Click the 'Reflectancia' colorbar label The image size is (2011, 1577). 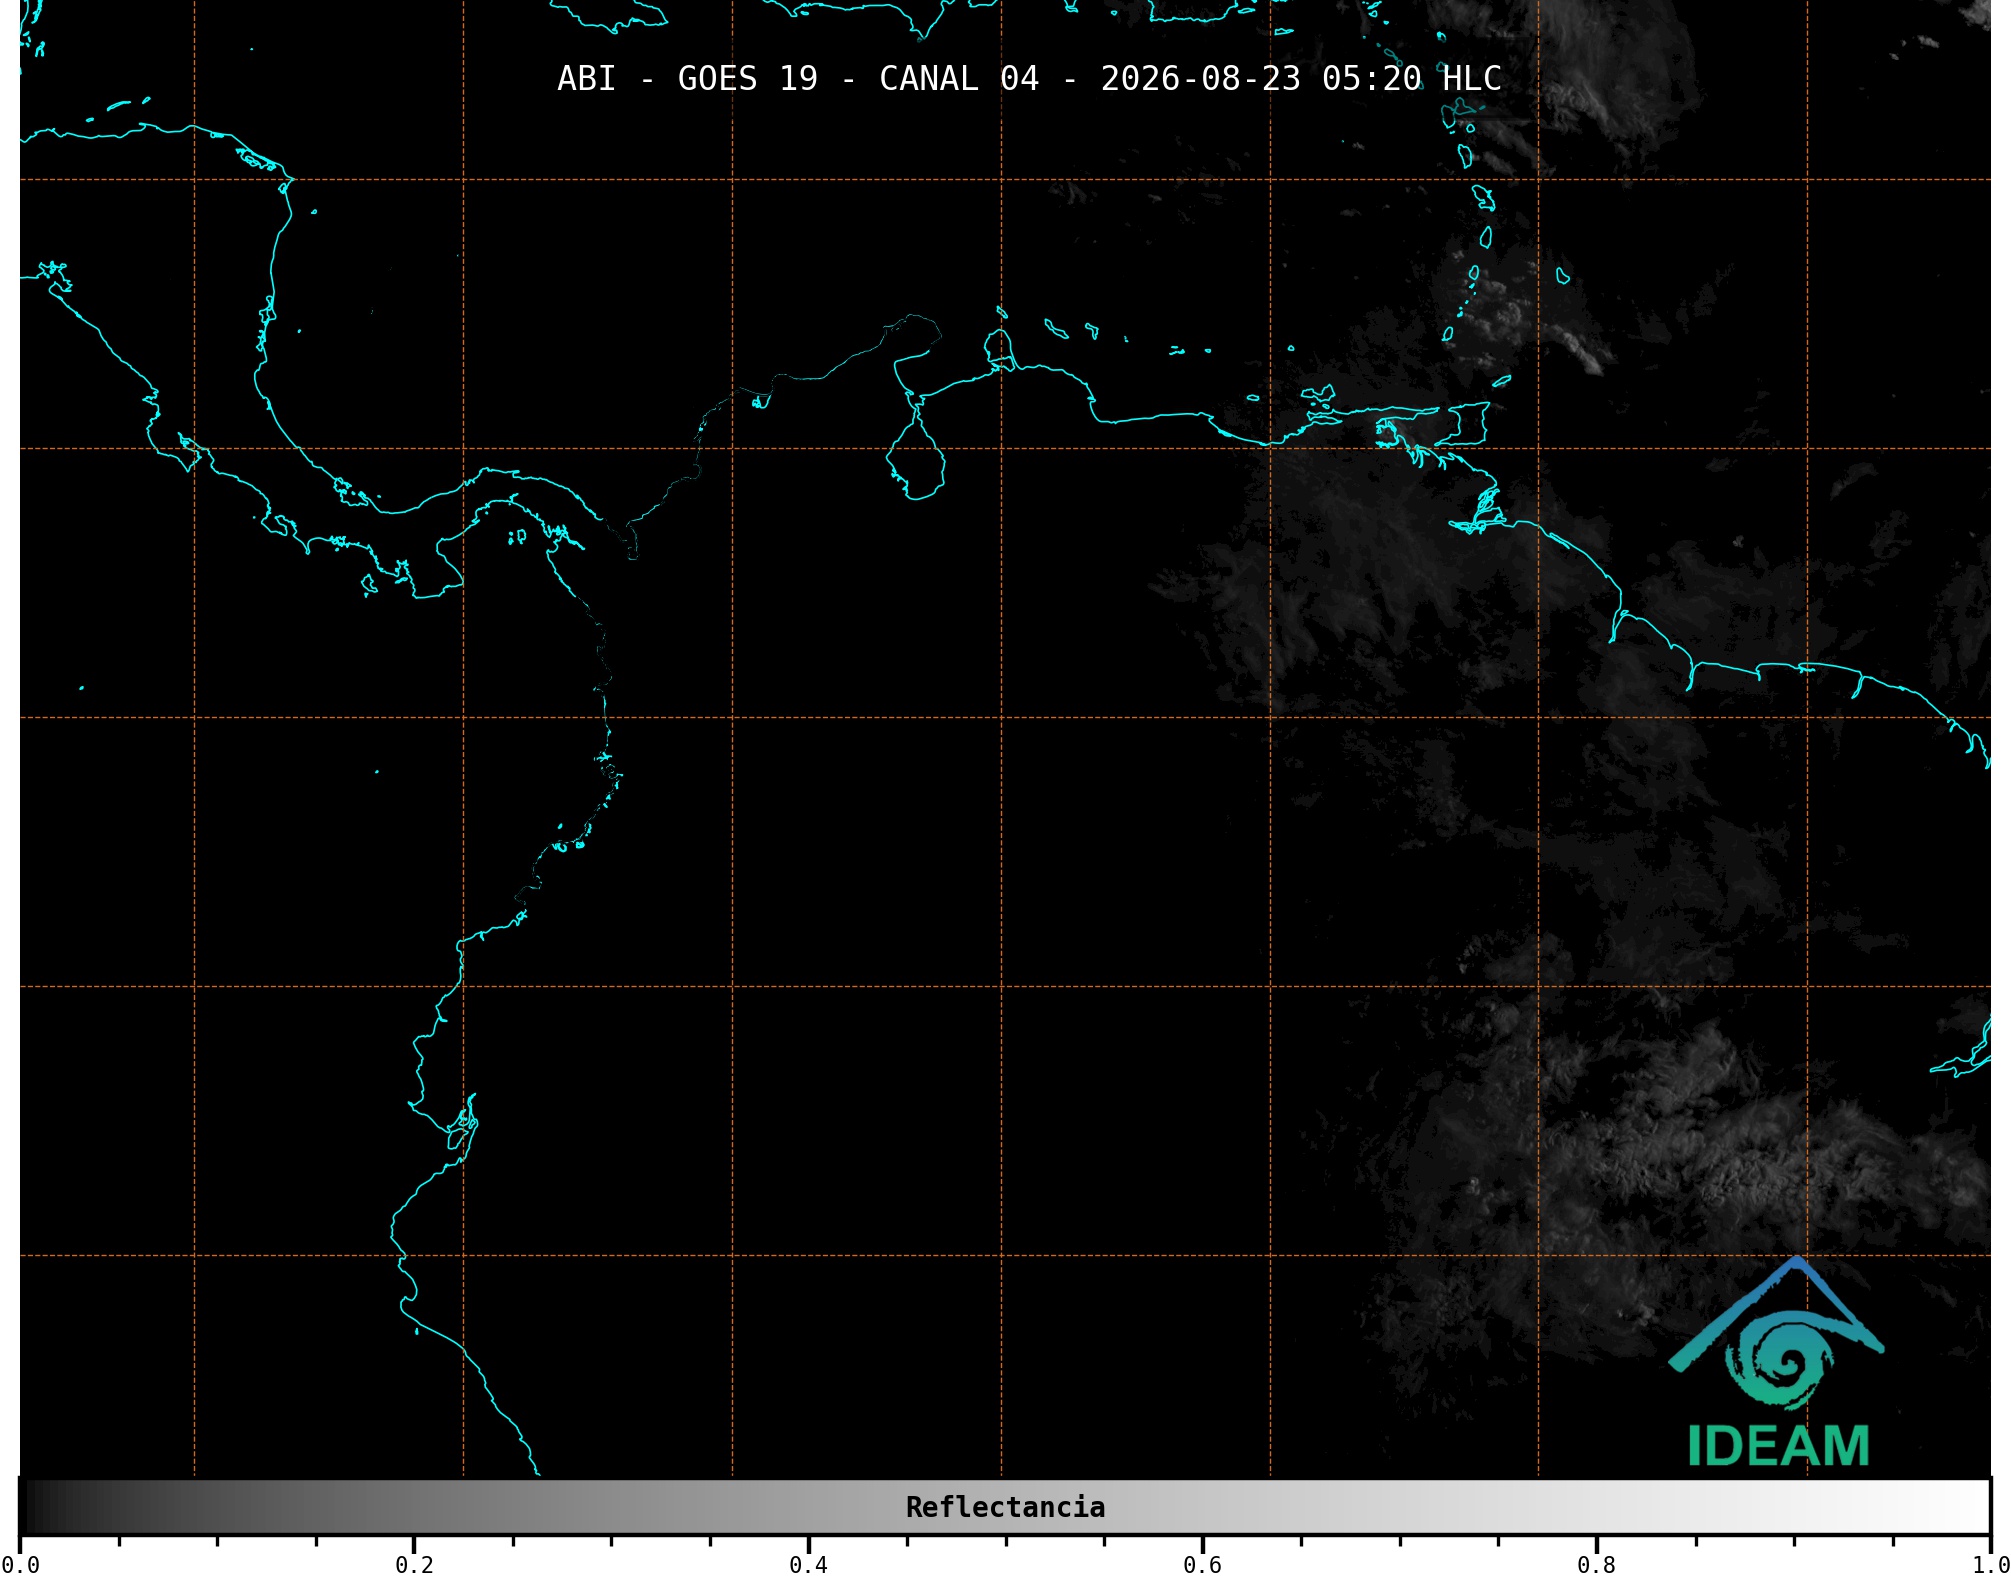[1005, 1507]
